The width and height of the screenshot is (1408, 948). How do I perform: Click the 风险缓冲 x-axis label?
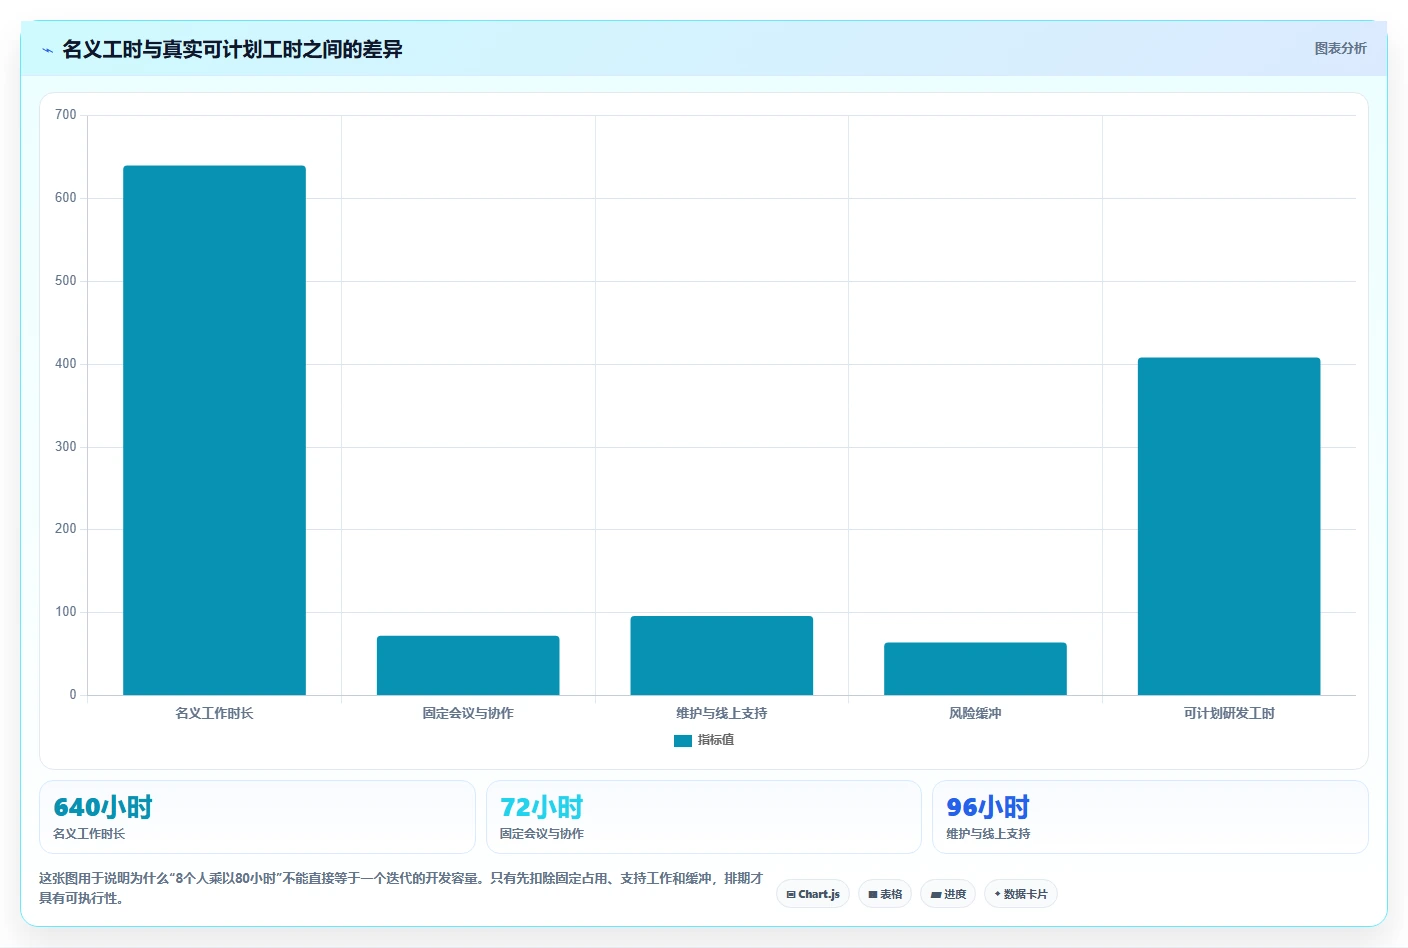pyautogui.click(x=975, y=713)
